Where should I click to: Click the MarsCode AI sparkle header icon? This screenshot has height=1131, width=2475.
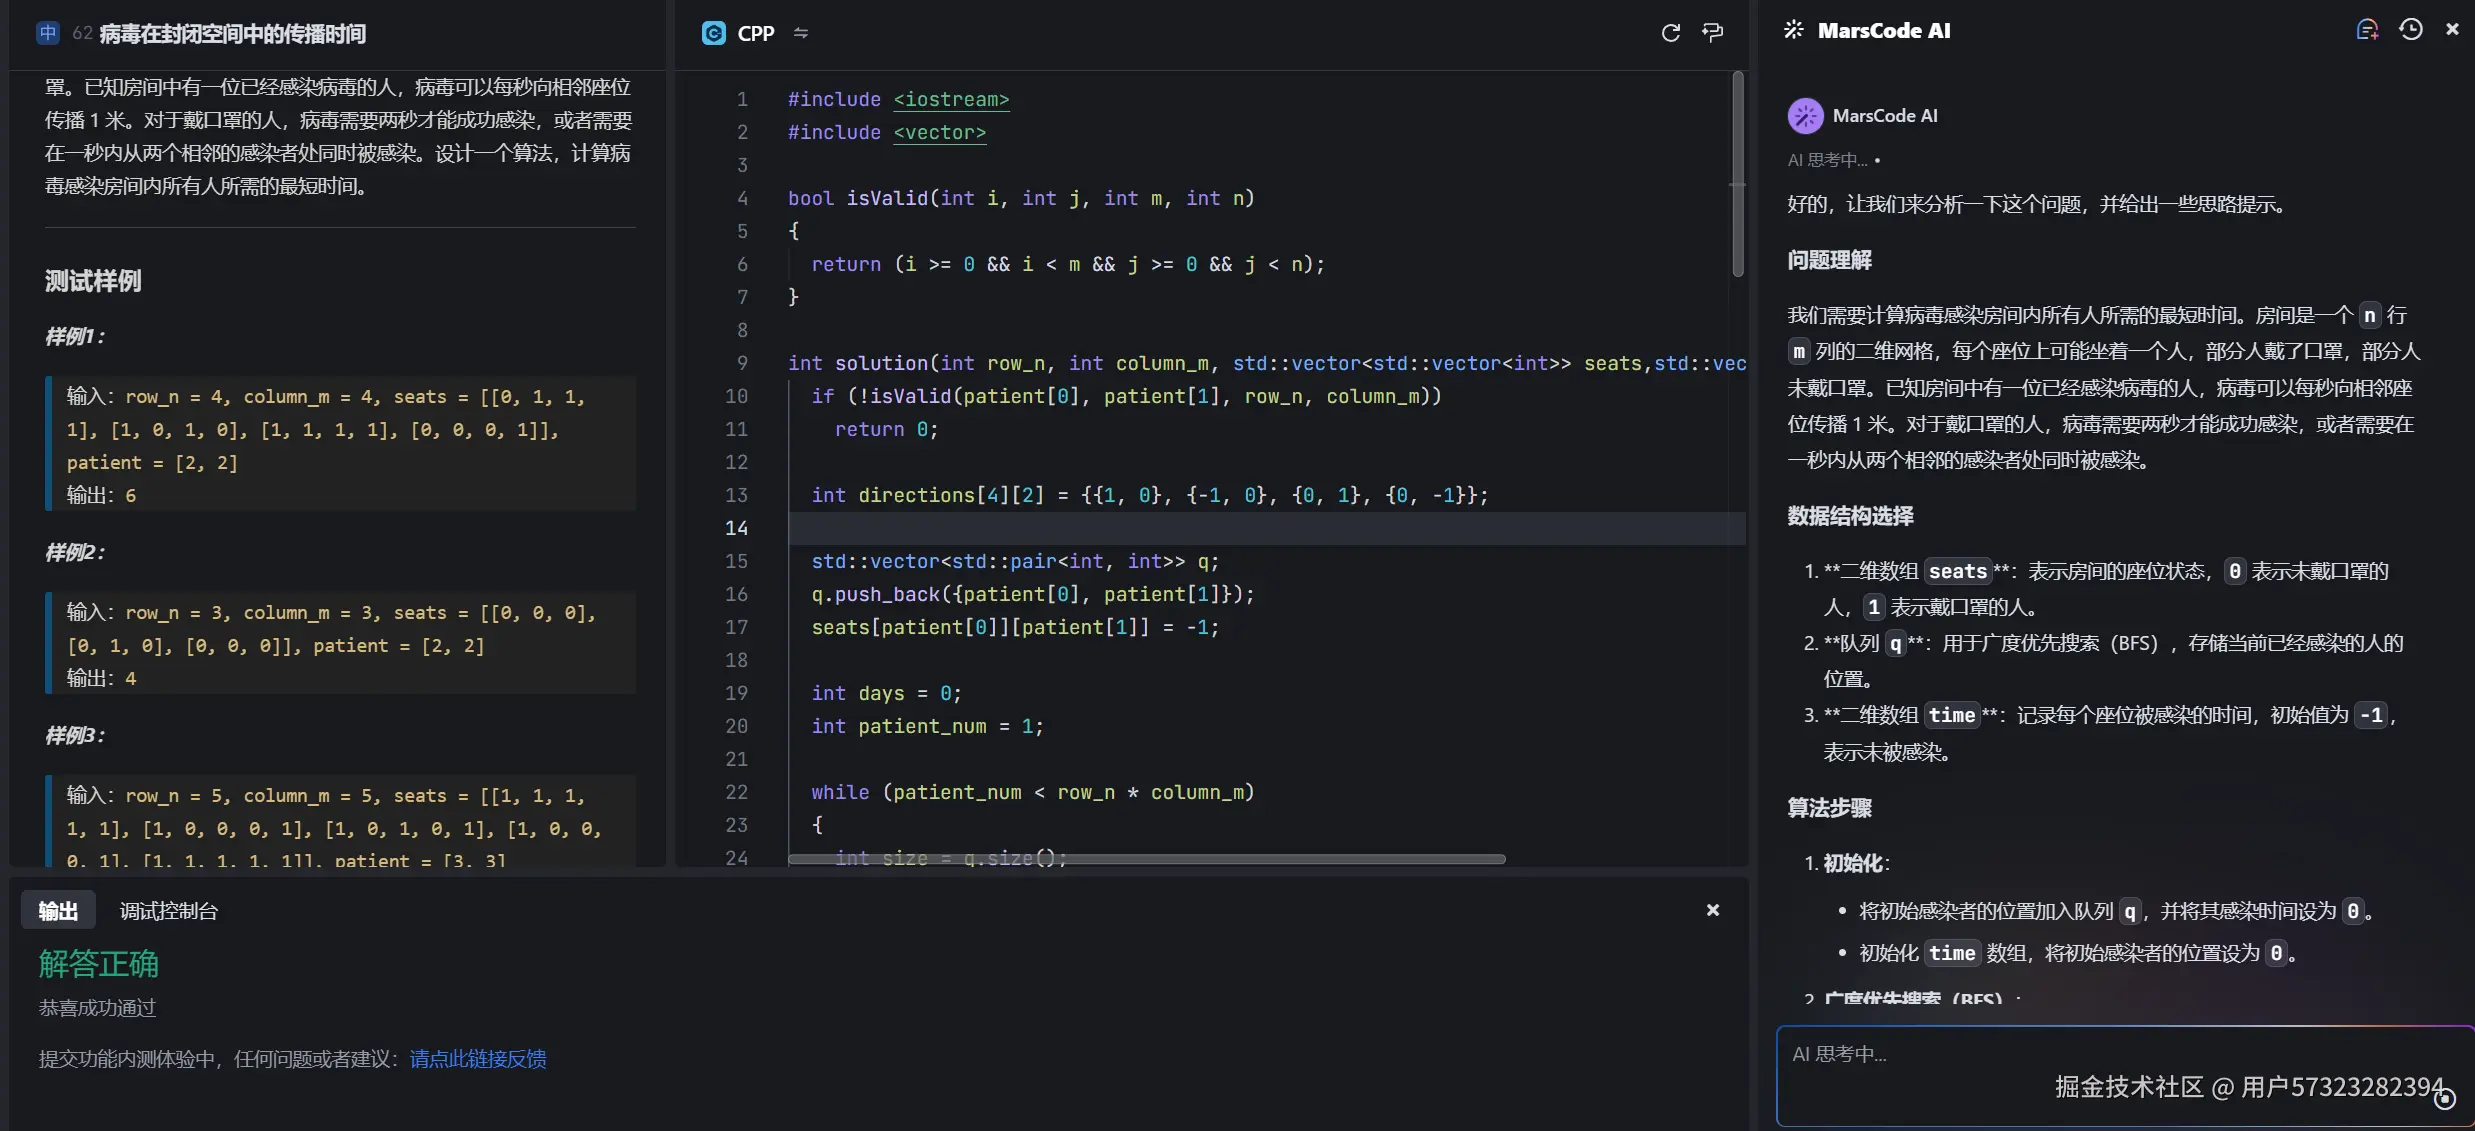pos(1794,30)
